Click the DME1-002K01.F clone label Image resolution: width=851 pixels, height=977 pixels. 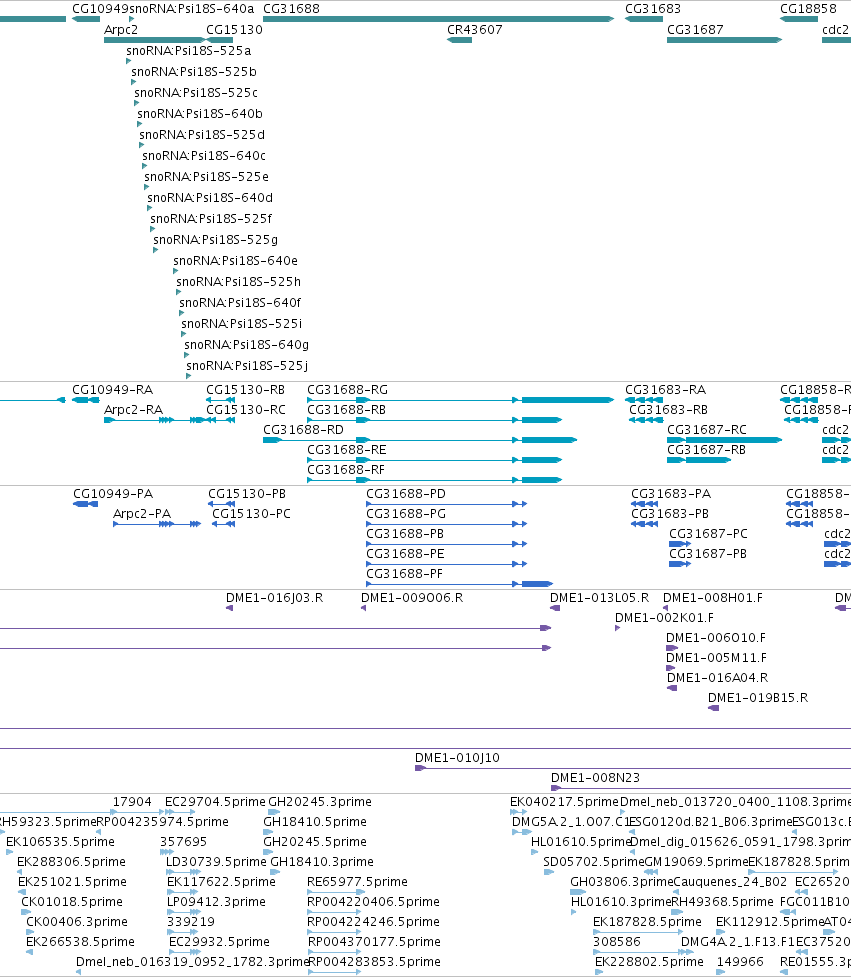pos(665,618)
